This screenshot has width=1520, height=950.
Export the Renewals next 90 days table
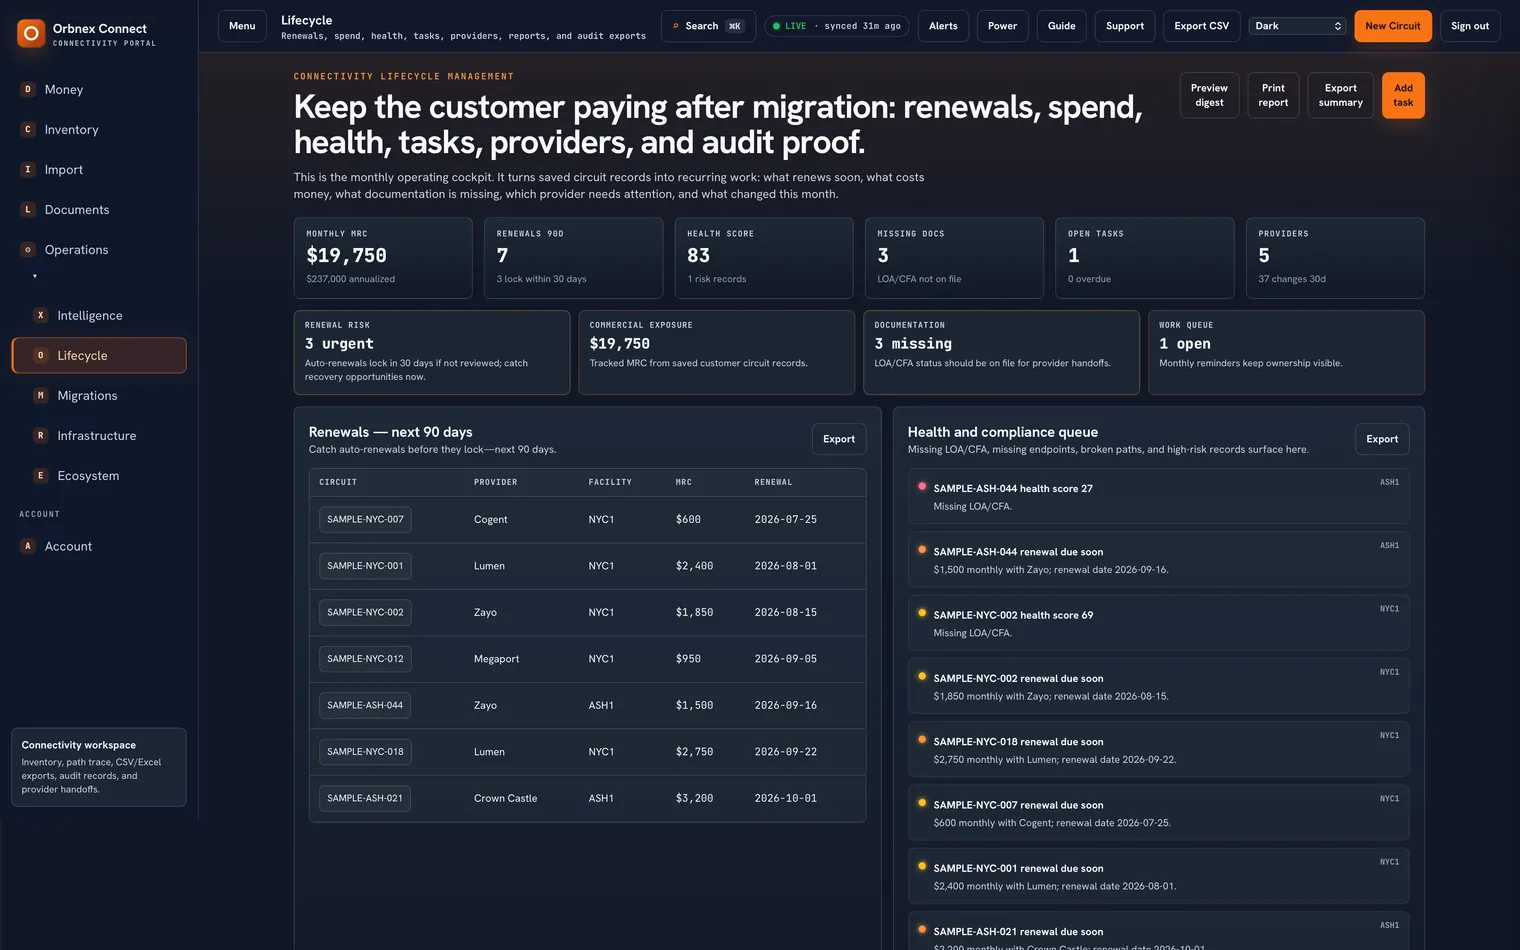(839, 439)
